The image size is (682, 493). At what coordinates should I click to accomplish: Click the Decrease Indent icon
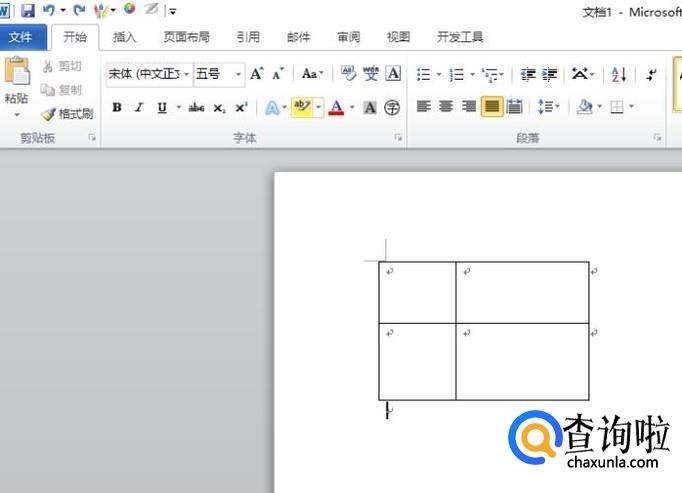[528, 75]
